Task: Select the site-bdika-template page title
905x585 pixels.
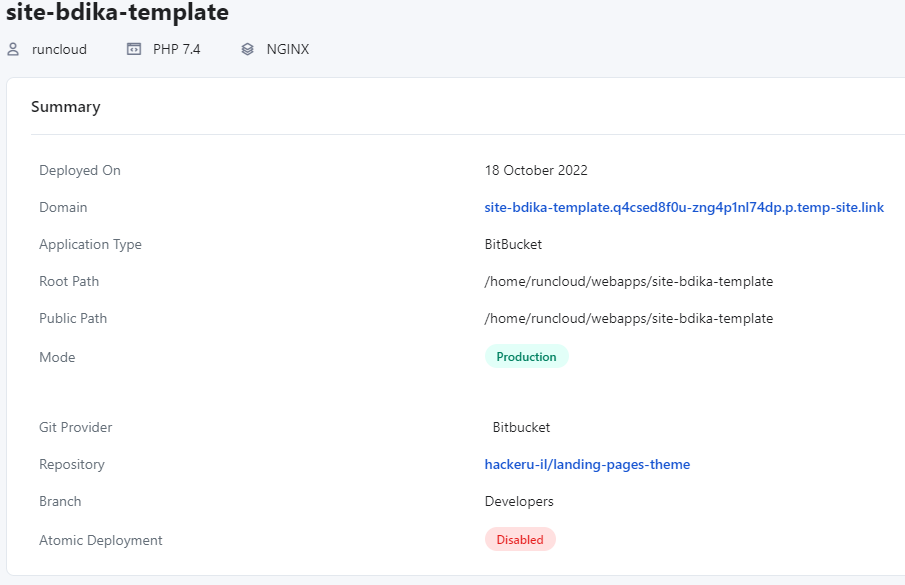Action: pyautogui.click(x=117, y=13)
